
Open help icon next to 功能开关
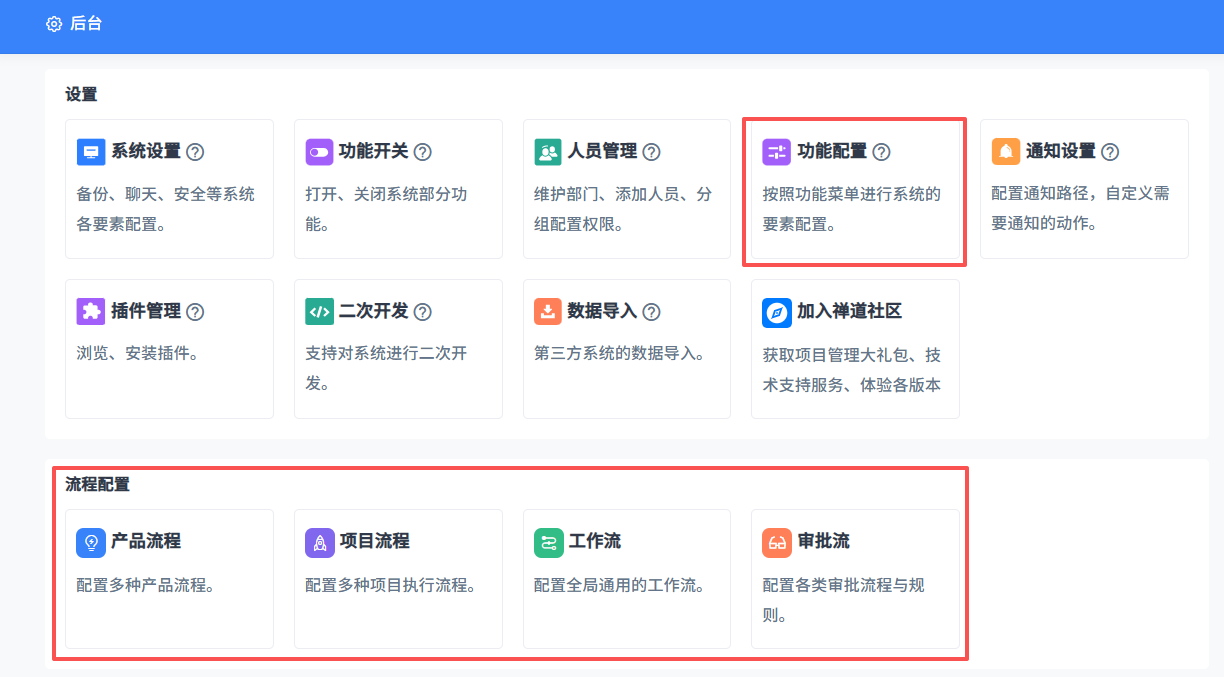coord(423,152)
